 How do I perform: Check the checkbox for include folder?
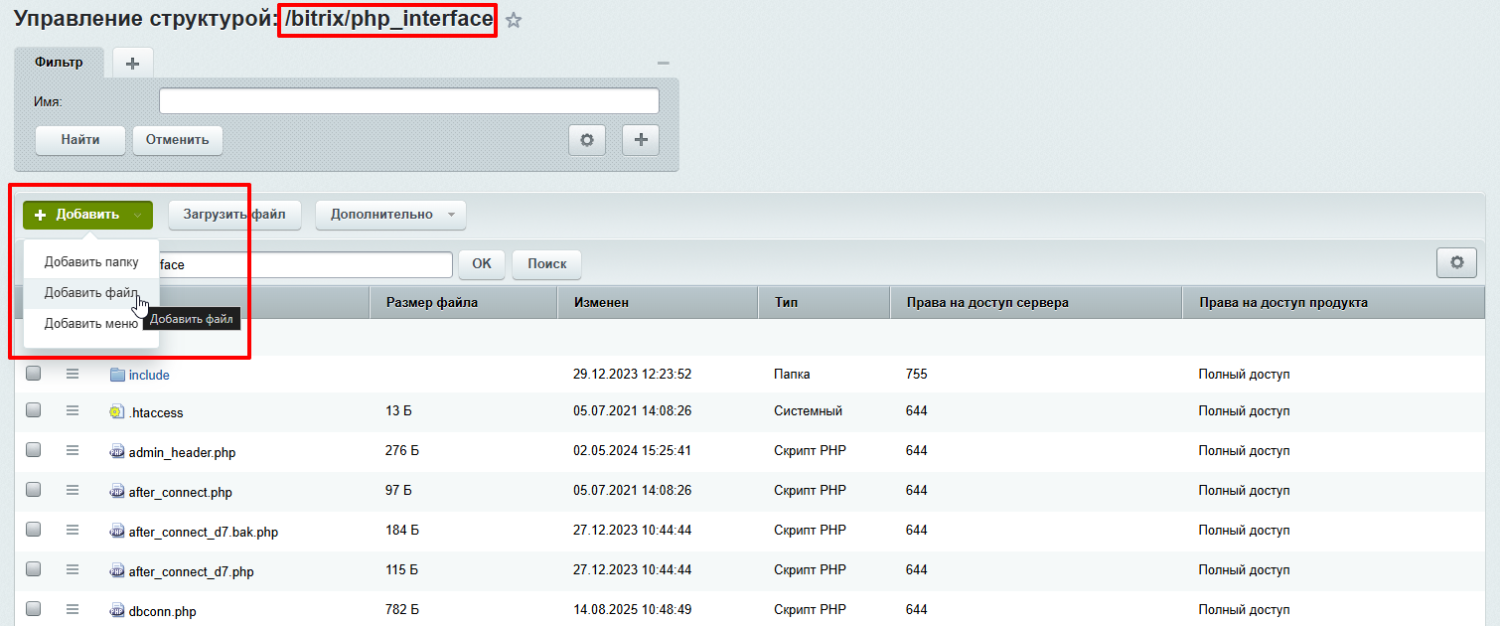click(x=33, y=373)
